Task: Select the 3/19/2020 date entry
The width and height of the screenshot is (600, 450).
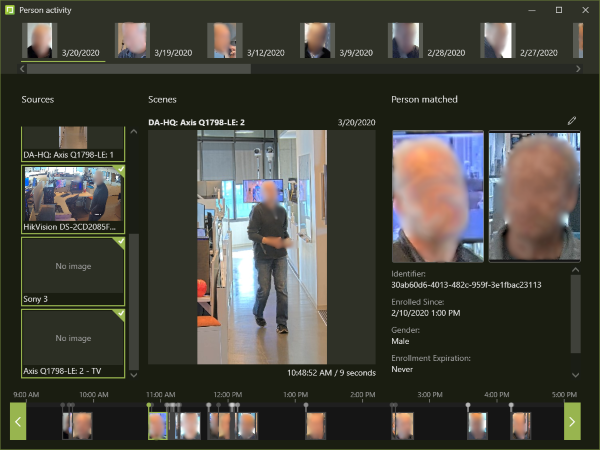Action: (154, 41)
